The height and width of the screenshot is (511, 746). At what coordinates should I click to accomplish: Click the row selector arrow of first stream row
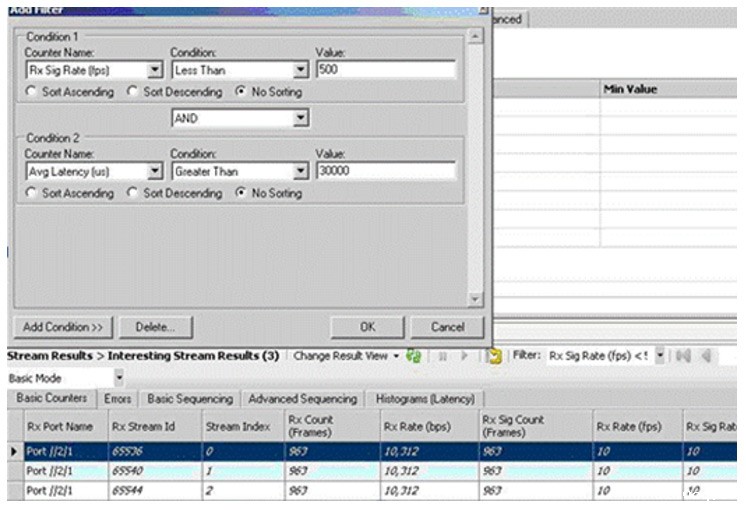click(x=14, y=452)
